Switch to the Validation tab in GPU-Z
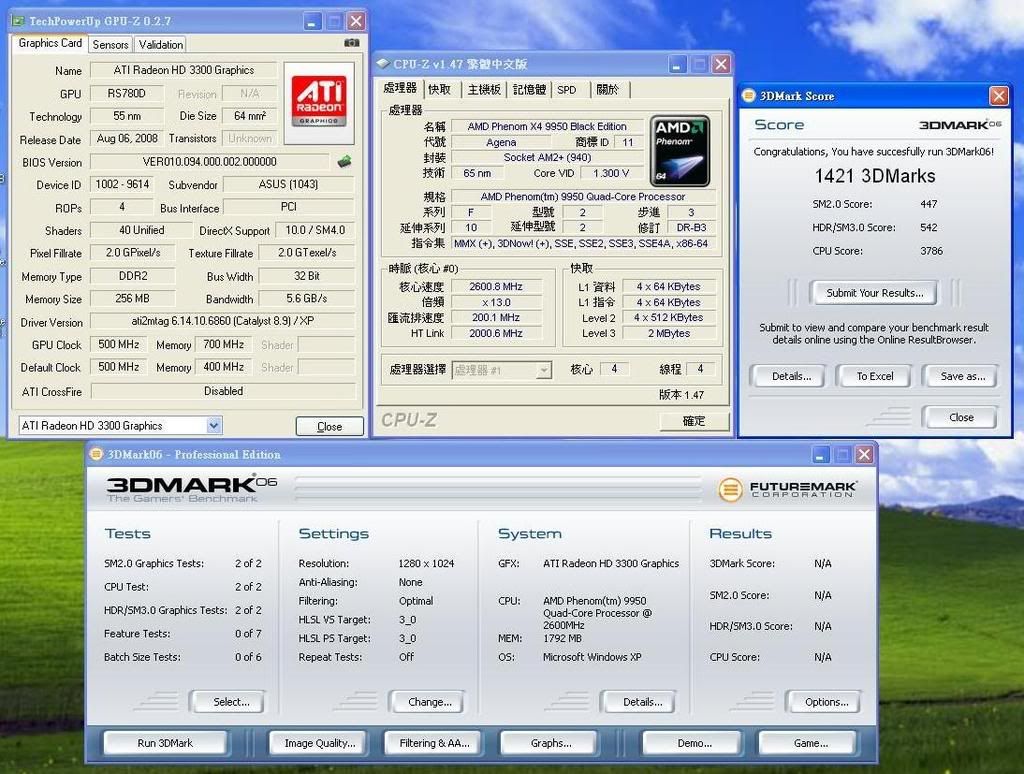 tap(161, 44)
